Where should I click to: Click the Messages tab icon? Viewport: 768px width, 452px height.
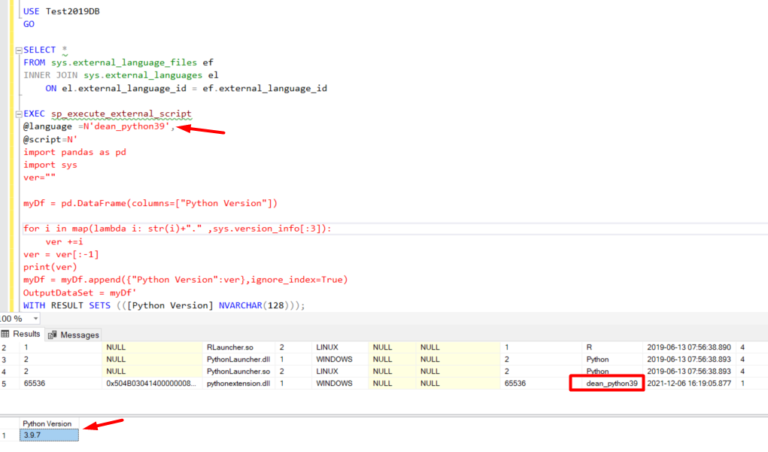pos(54,334)
